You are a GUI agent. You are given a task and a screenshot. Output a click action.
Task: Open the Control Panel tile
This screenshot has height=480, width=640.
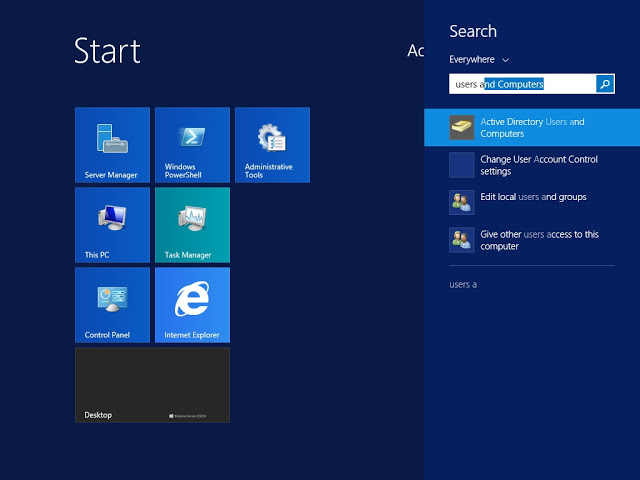coord(112,305)
